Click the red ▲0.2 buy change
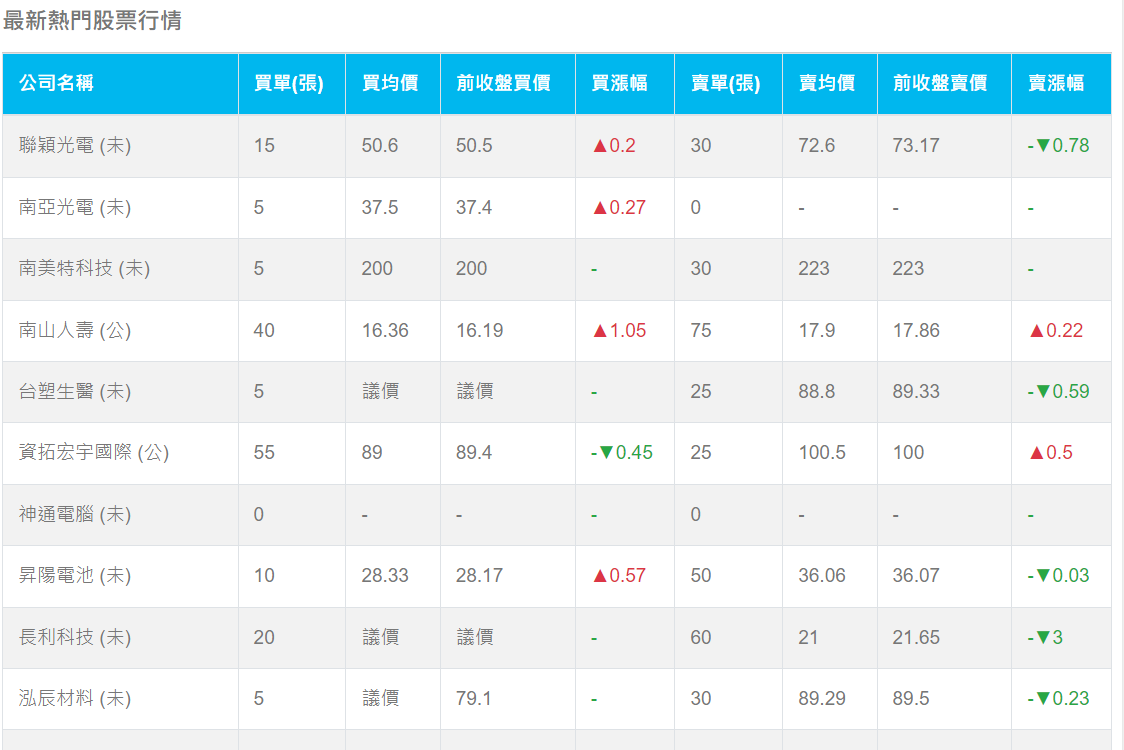 (x=615, y=146)
